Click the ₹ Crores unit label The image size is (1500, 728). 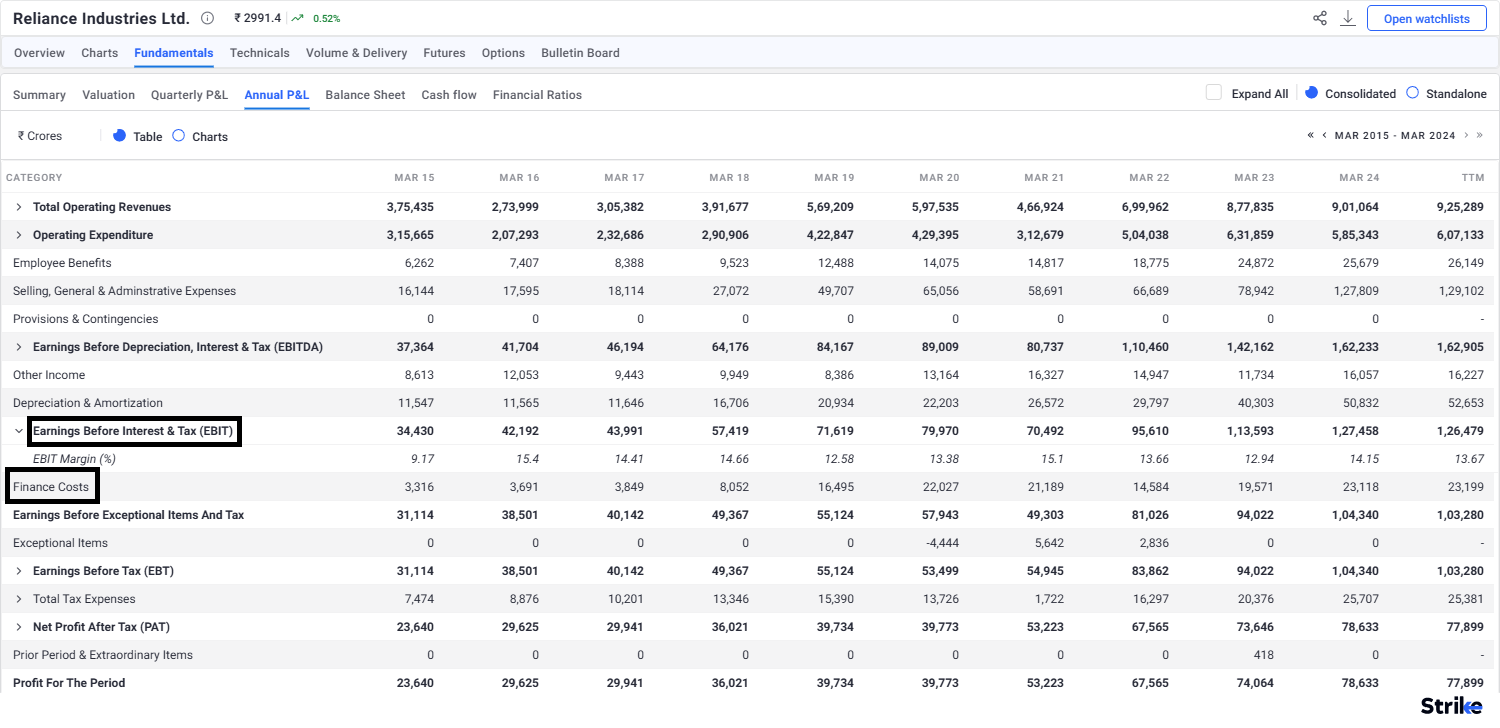[40, 136]
